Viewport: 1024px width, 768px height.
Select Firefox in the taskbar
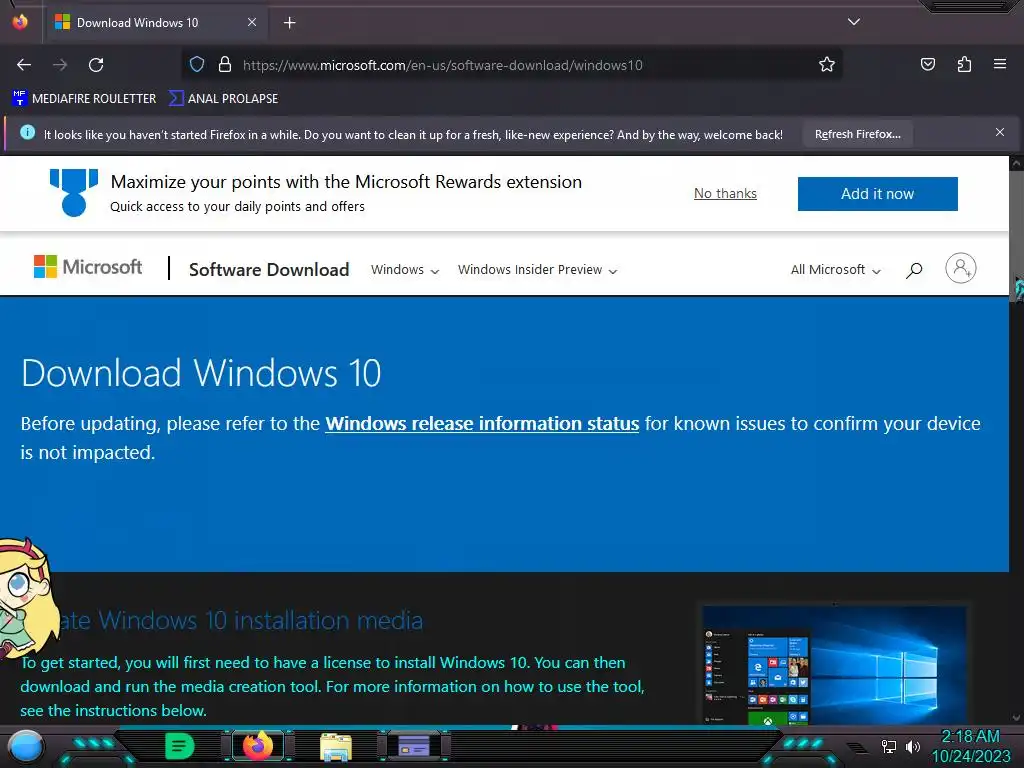click(x=257, y=746)
